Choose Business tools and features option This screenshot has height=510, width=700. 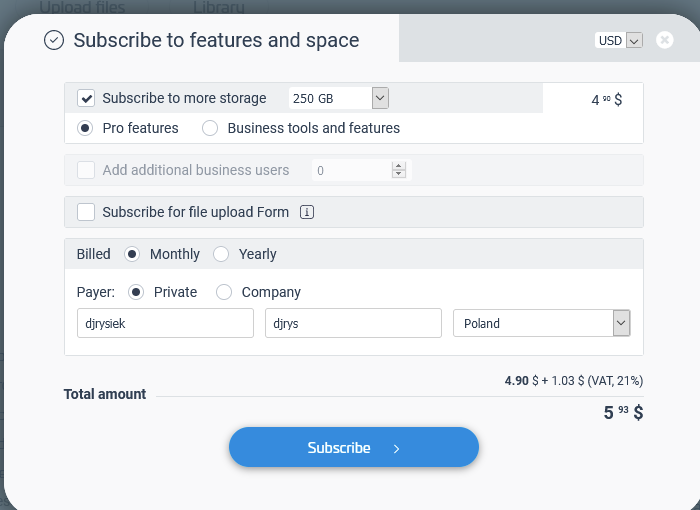[210, 128]
